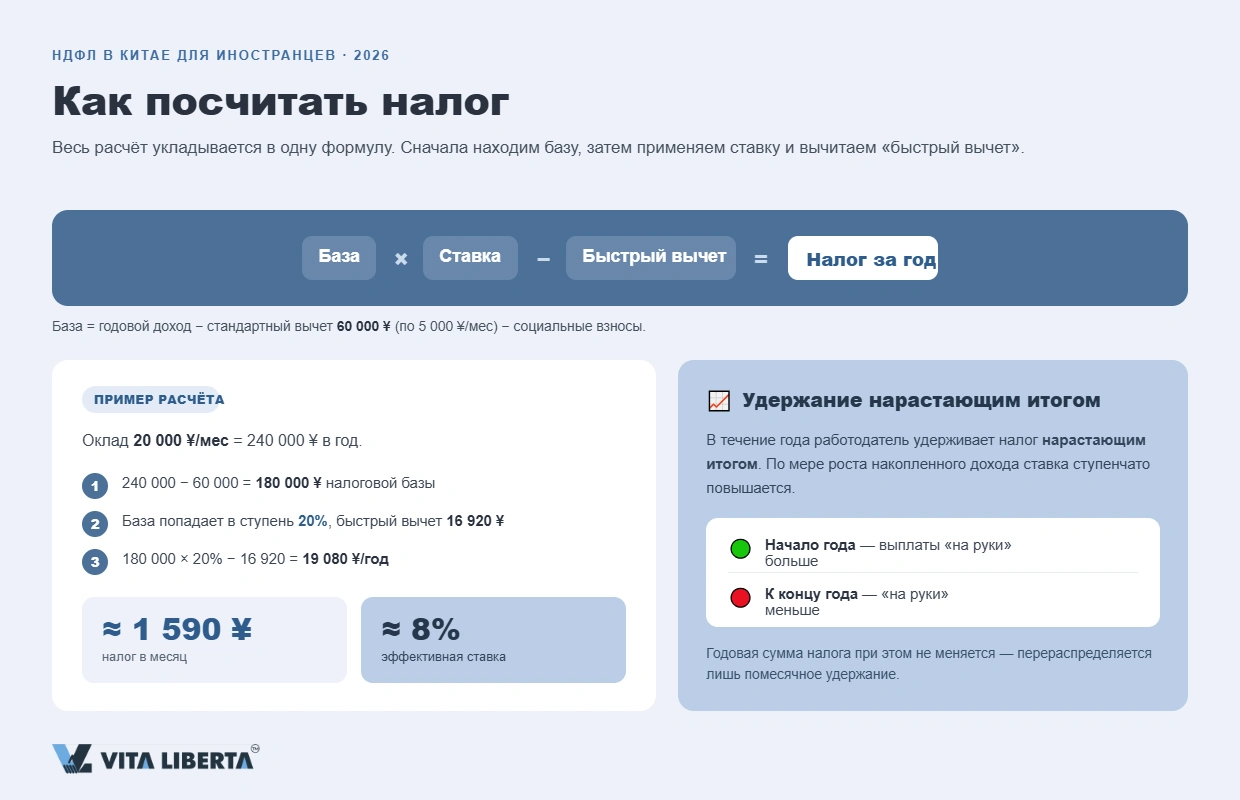Click the ≈ 1 590 ¥ monthly tax card
The width and height of the screenshot is (1240, 800).
(214, 640)
